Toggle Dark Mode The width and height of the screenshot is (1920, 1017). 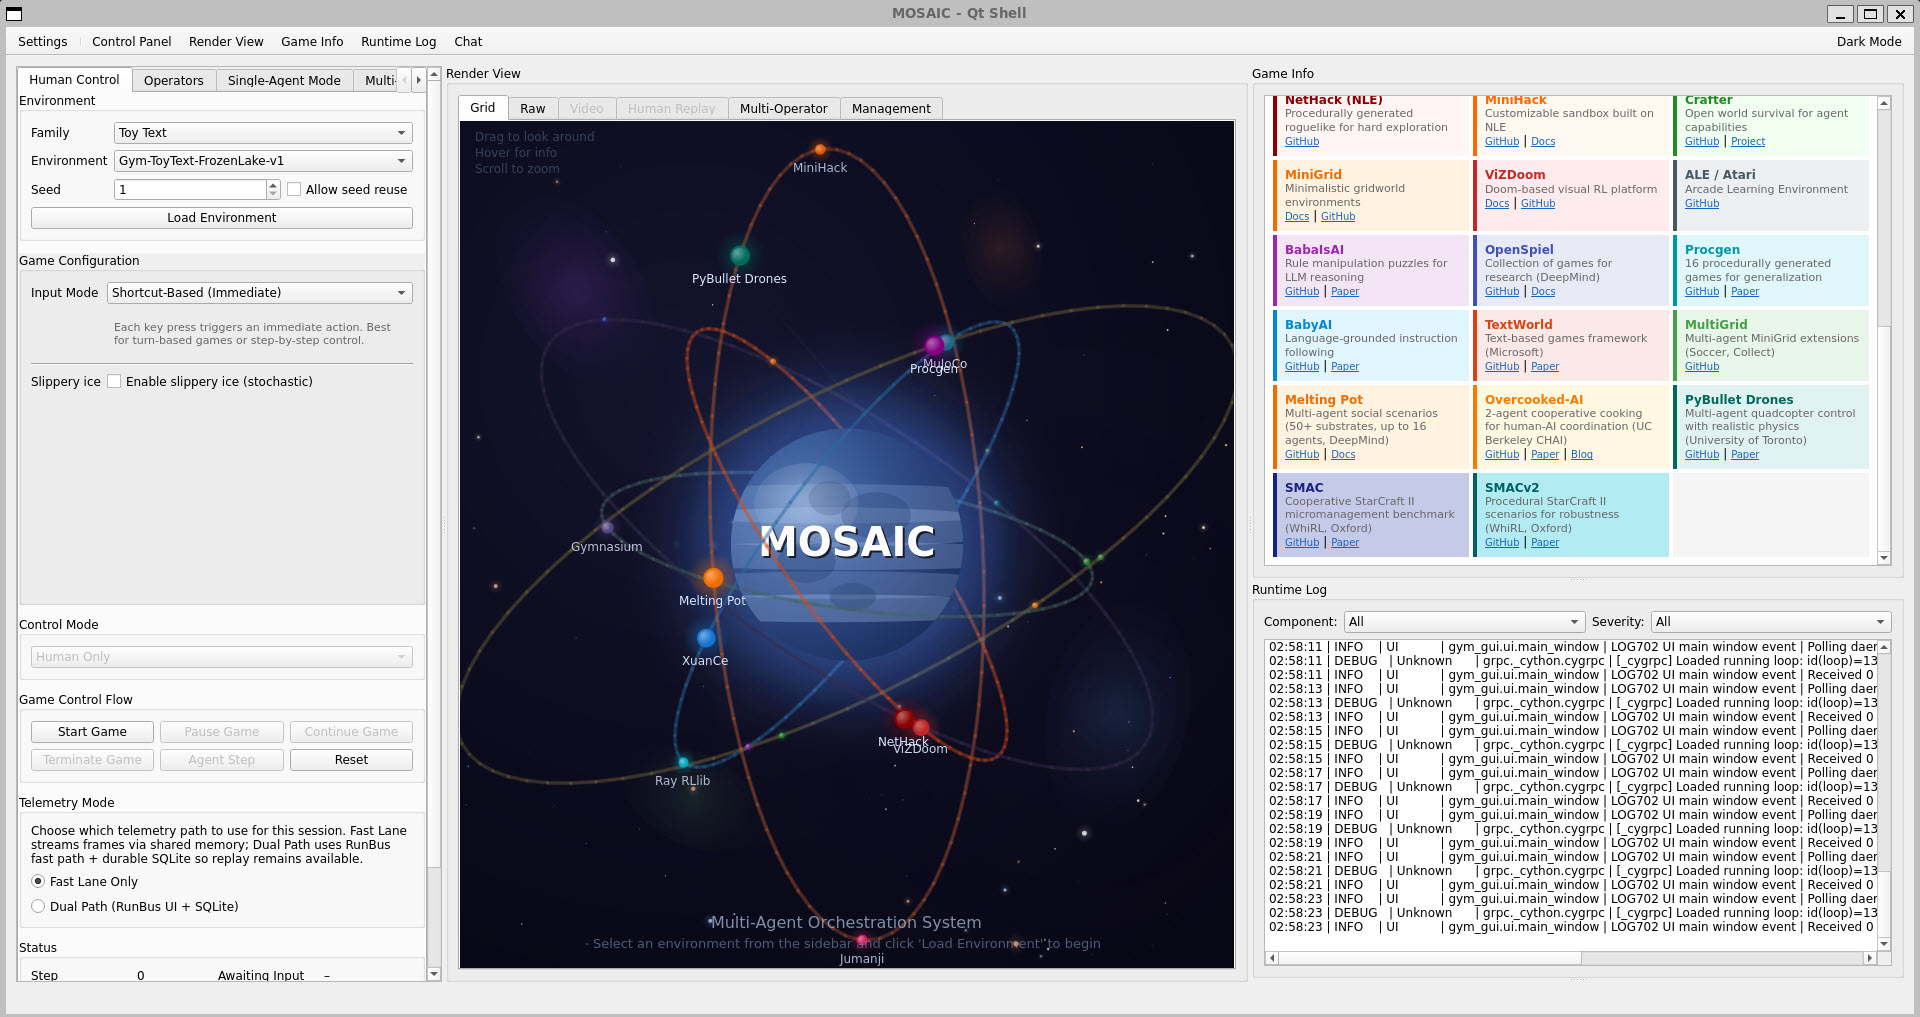(1869, 41)
